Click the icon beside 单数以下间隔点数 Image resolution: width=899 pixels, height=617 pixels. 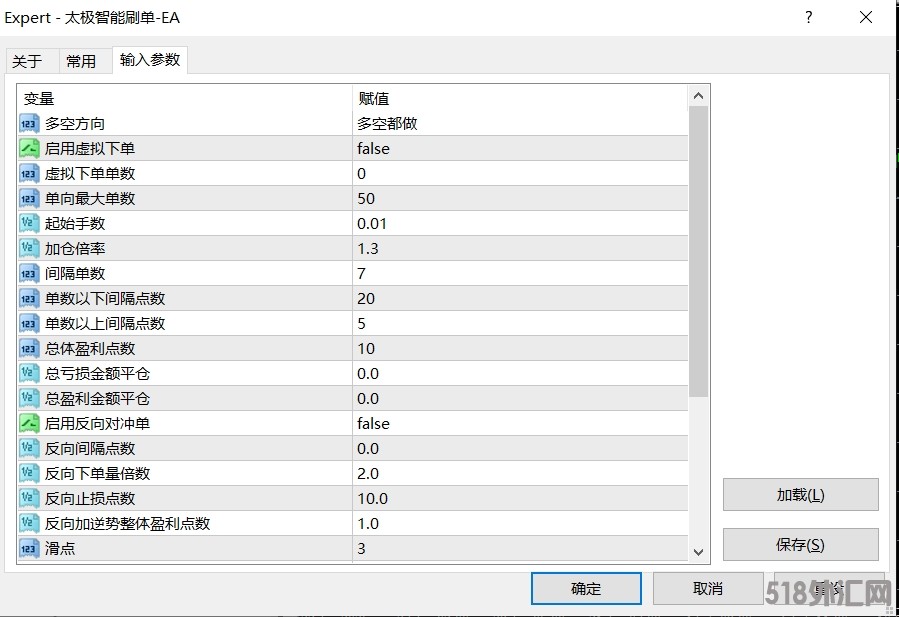(29, 299)
